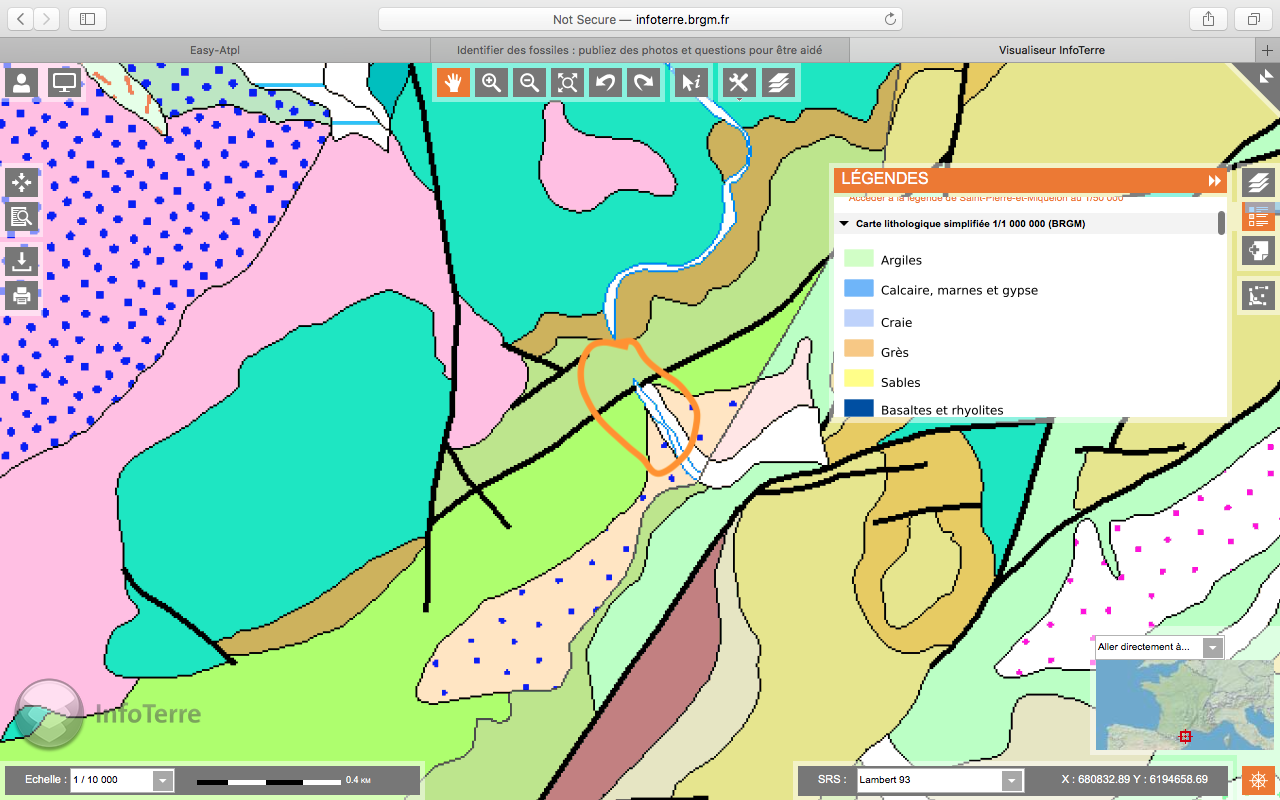The width and height of the screenshot is (1280, 800).
Task: Open the Echelle scale dropdown
Action: pyautogui.click(x=163, y=780)
